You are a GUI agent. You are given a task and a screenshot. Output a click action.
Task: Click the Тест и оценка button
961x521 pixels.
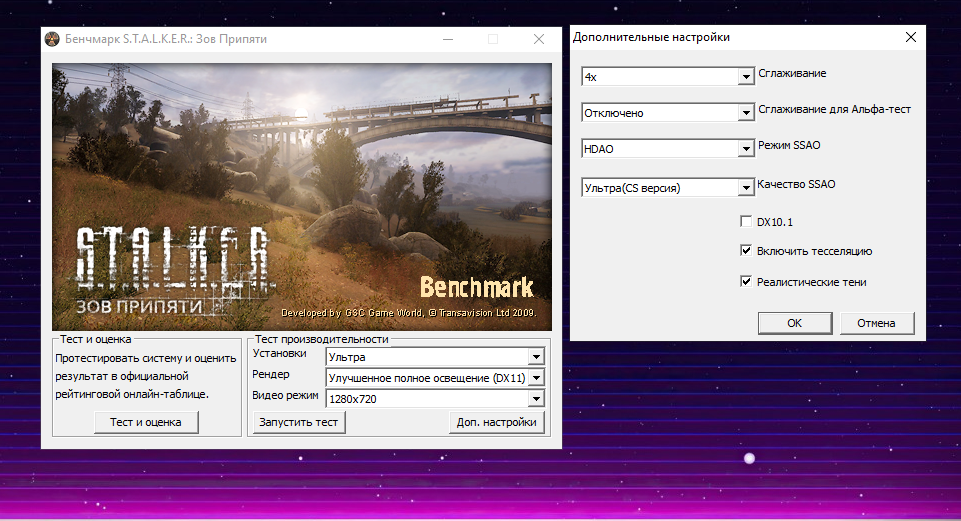146,422
